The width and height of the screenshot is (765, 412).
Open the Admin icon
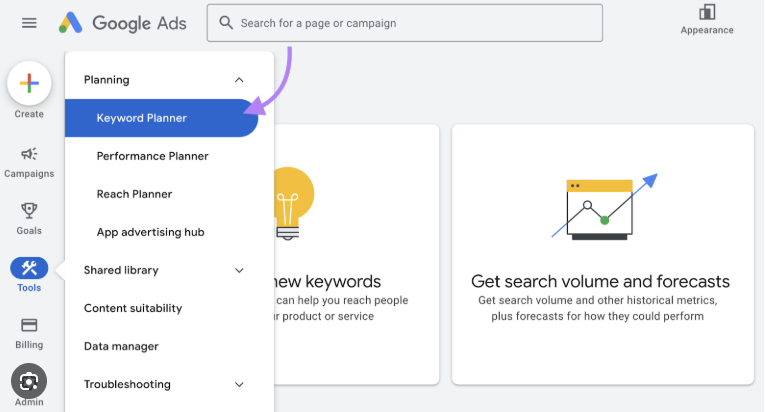[29, 381]
